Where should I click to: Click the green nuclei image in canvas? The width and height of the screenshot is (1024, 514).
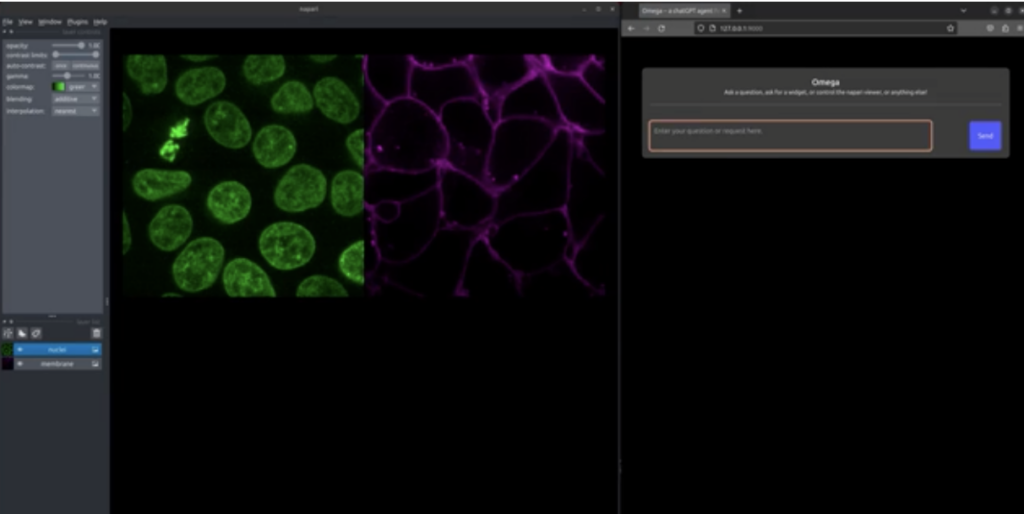[243, 176]
